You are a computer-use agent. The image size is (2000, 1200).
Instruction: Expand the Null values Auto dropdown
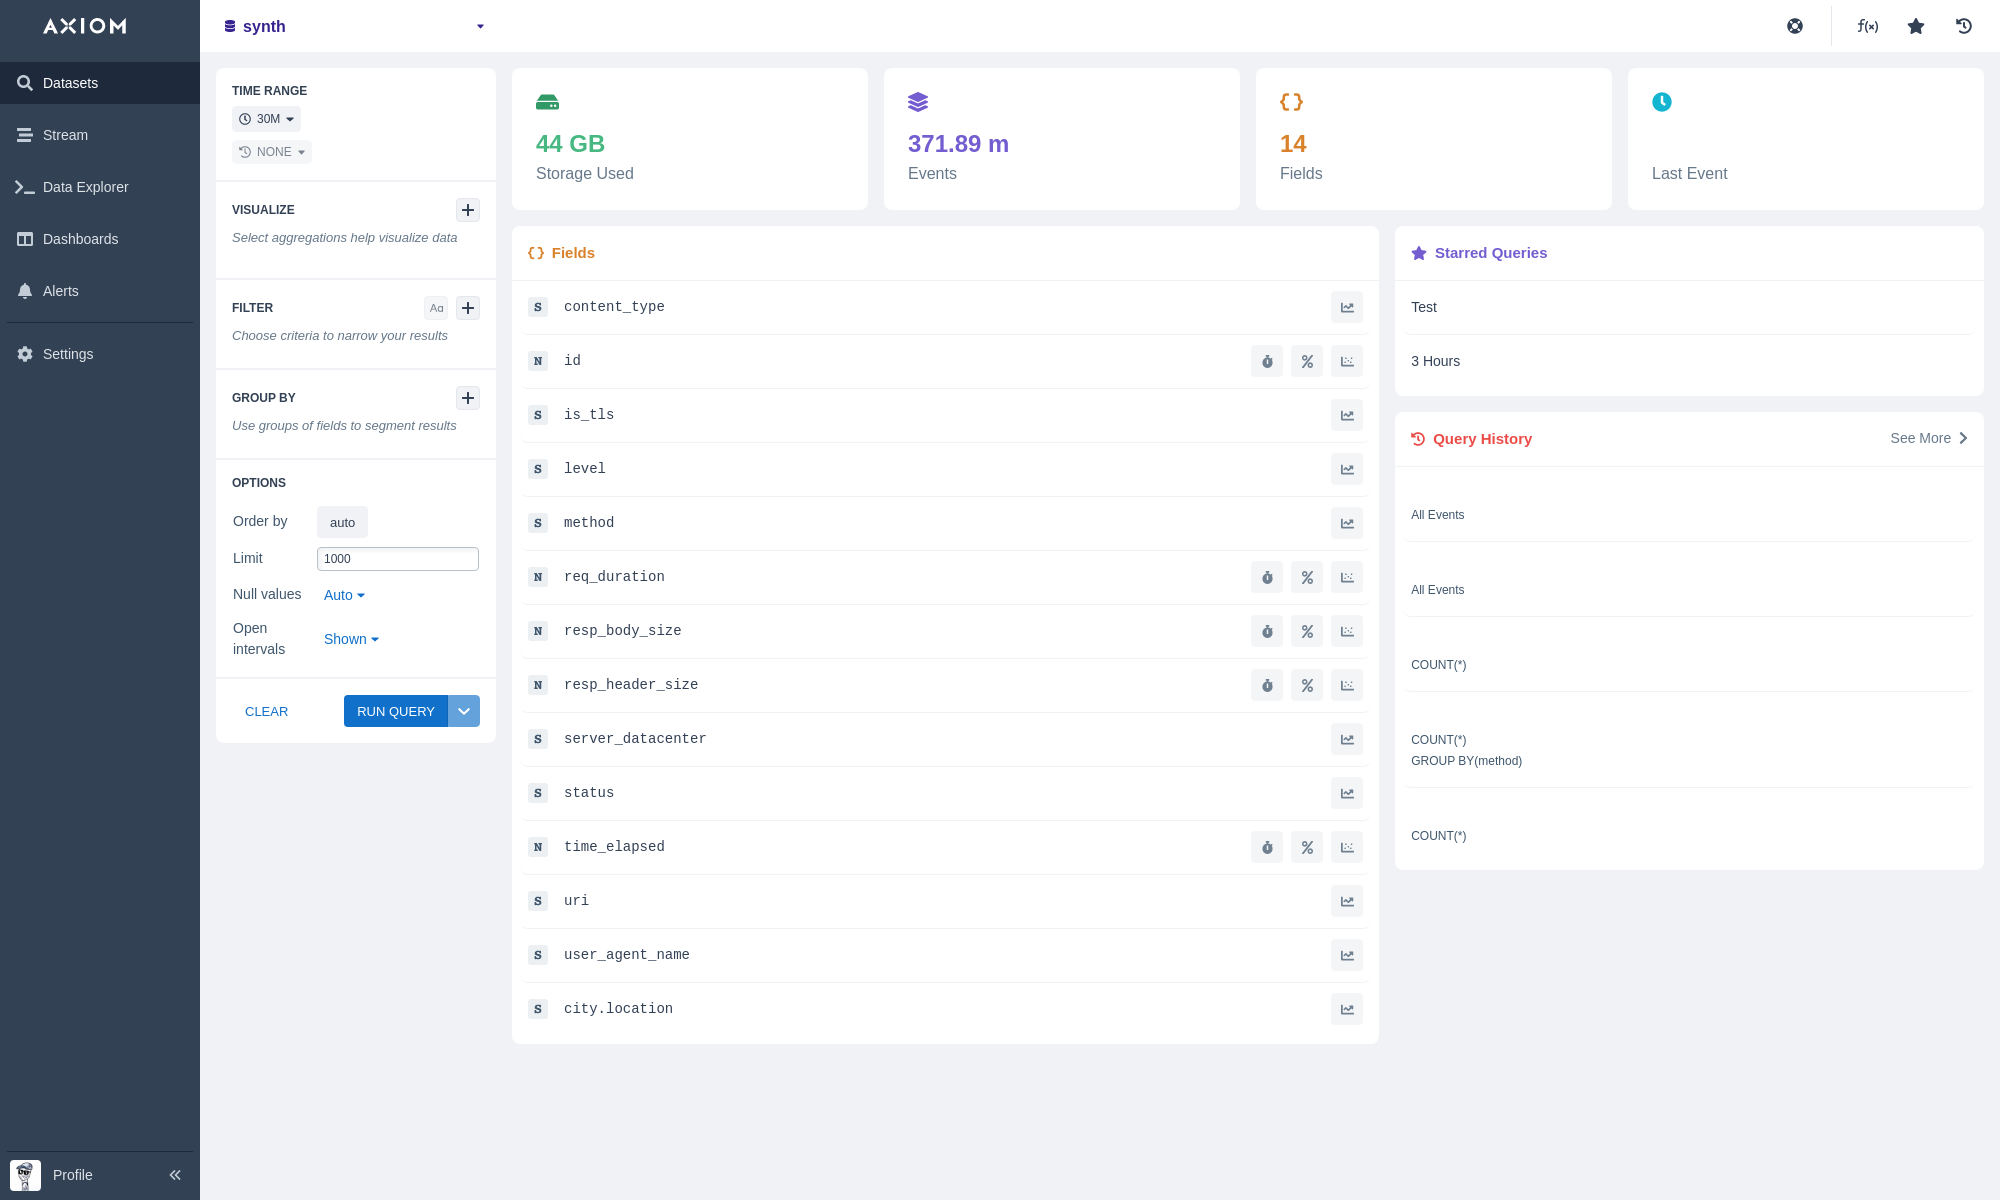pos(344,595)
